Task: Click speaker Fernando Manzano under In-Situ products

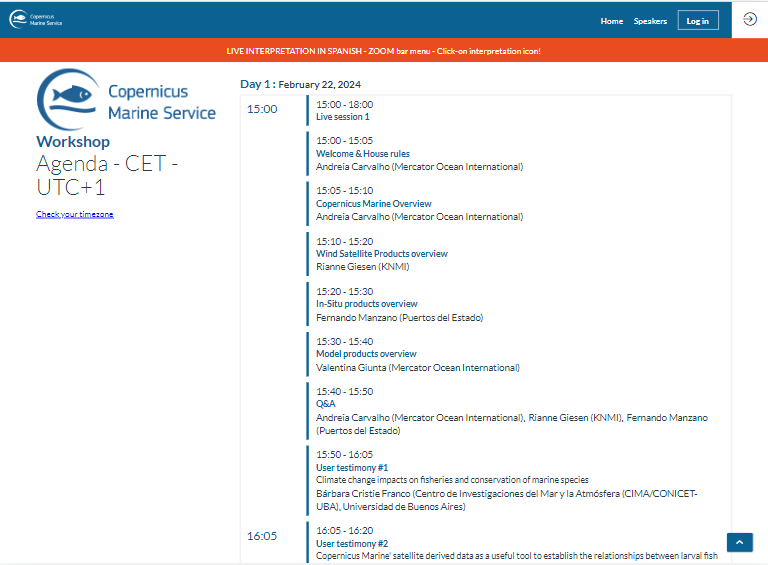Action: pyautogui.click(x=399, y=318)
